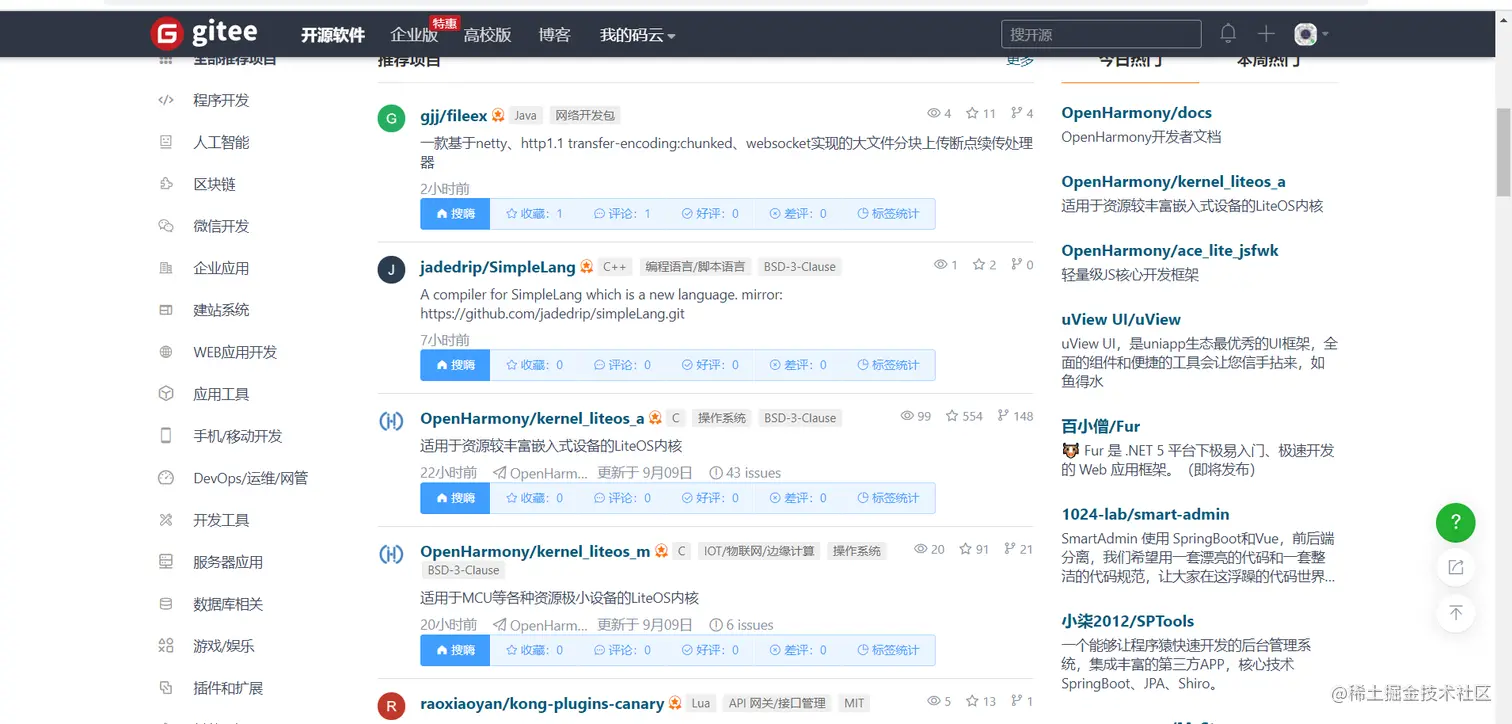Open 43 issues link for kernel_liteos_a

745,473
